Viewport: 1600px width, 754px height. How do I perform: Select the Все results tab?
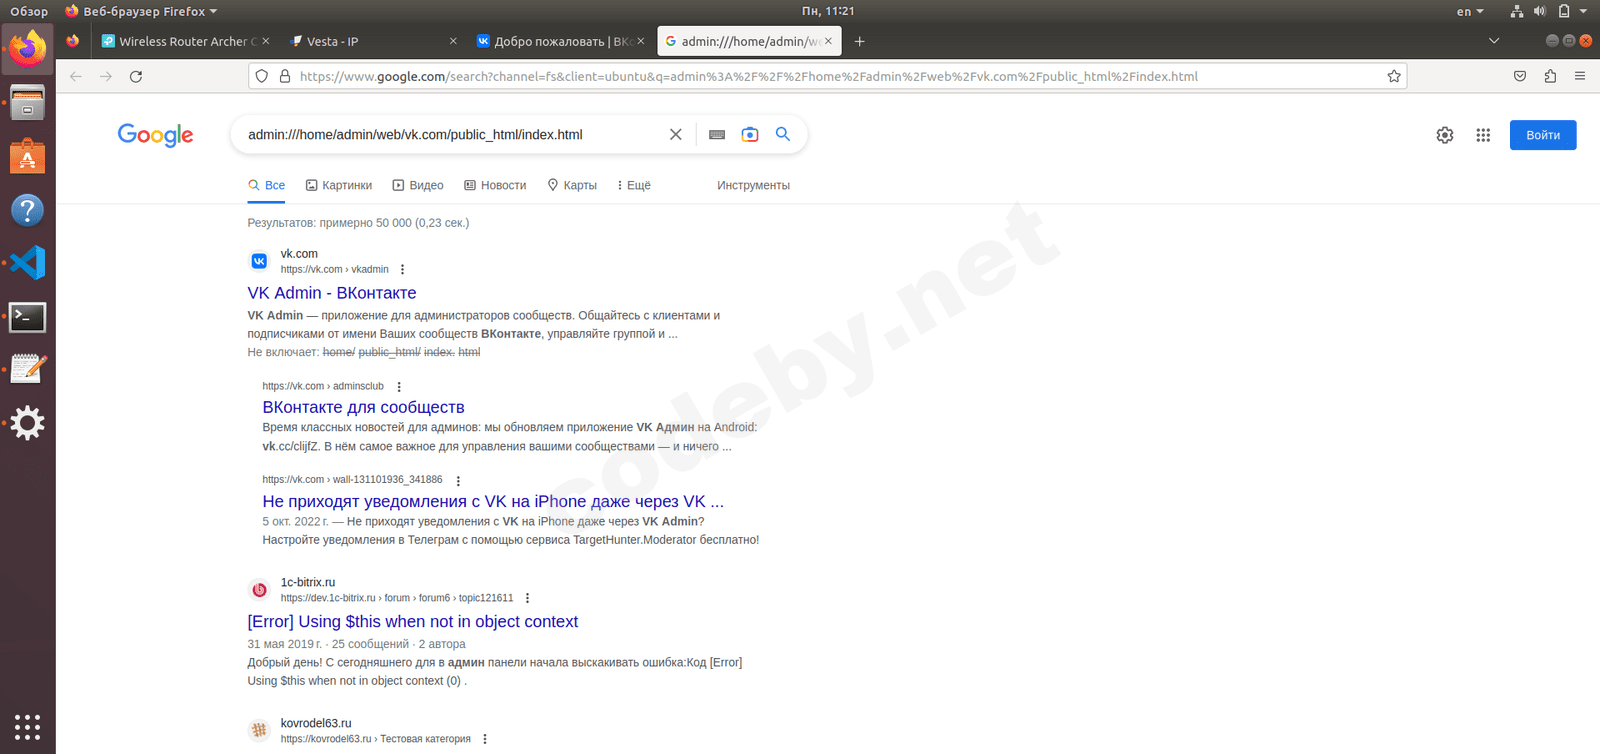266,185
